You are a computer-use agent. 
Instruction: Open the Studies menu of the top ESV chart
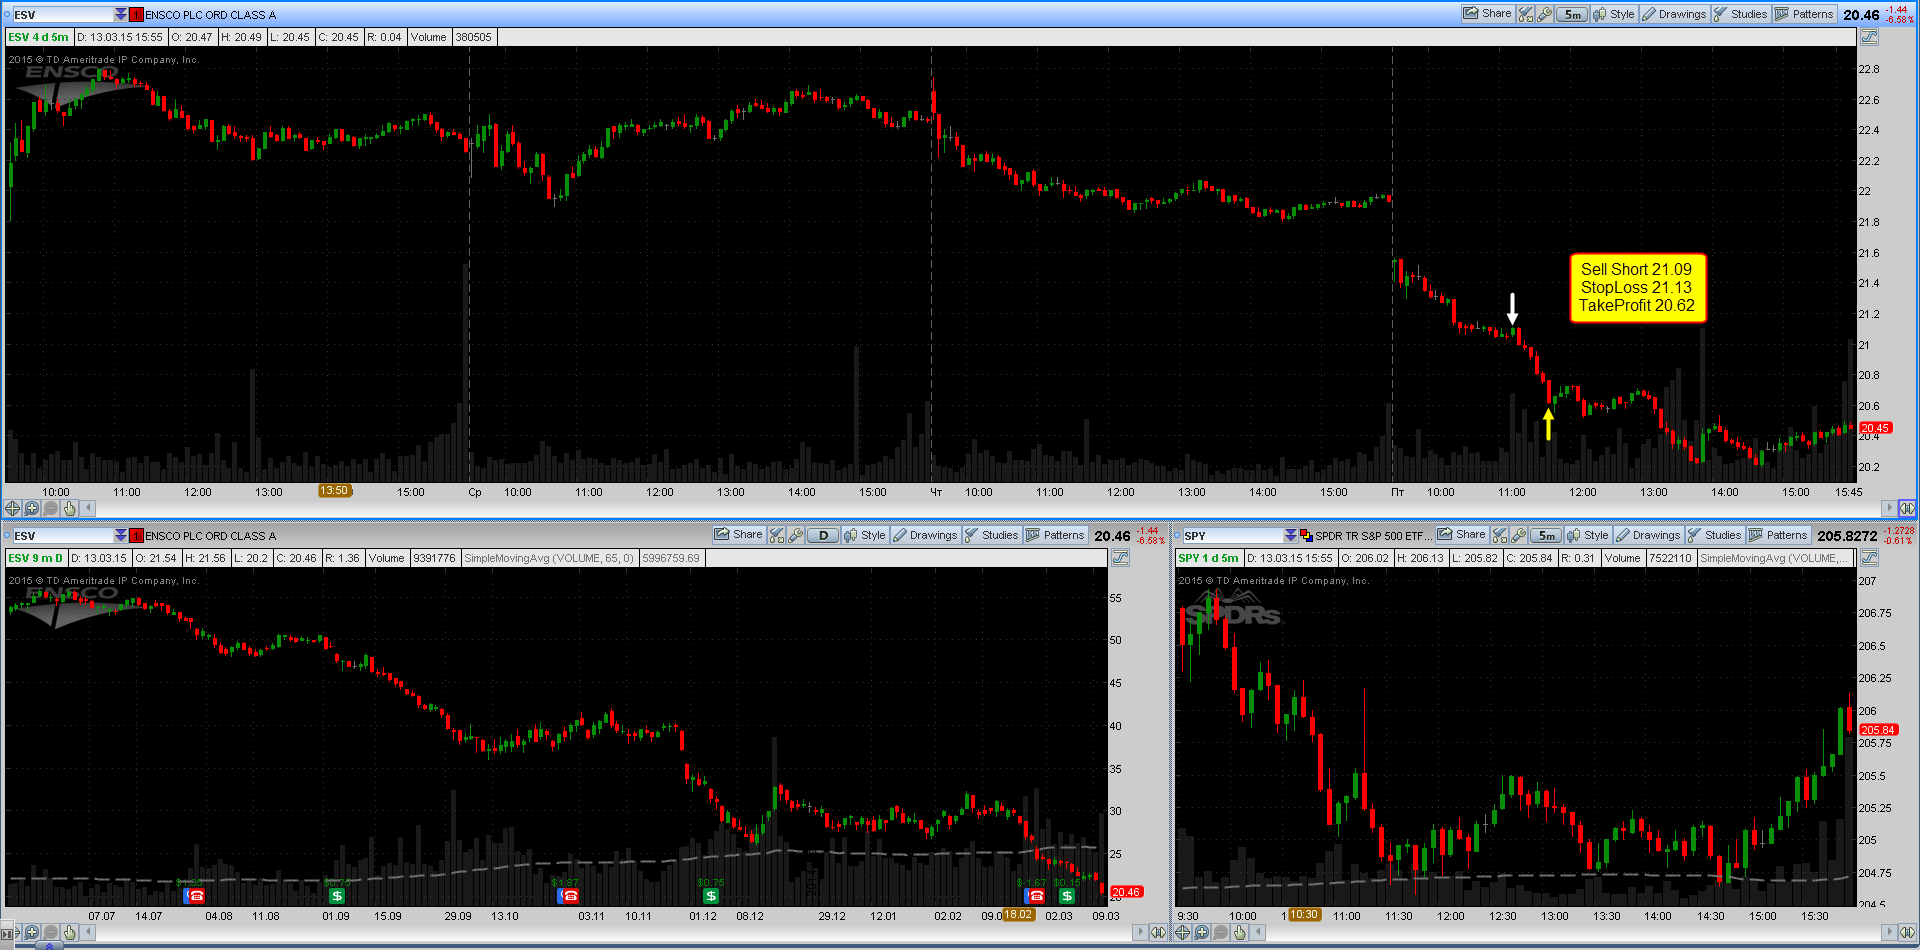(x=1740, y=14)
